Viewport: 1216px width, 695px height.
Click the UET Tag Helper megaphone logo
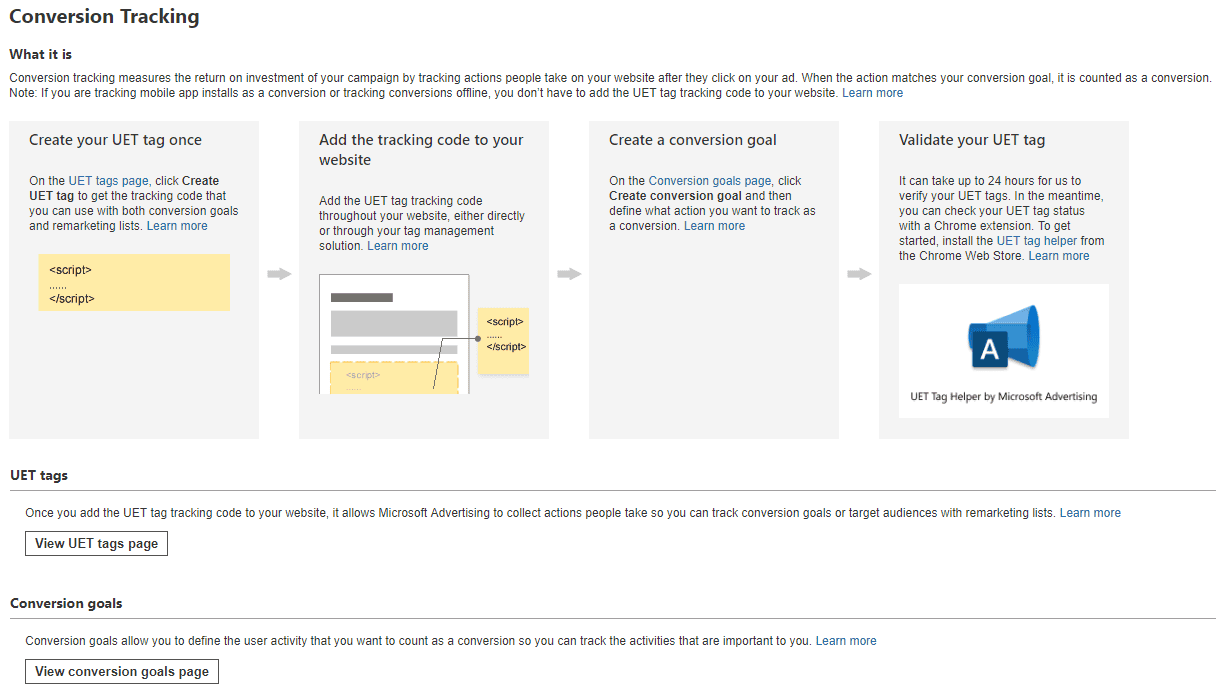(x=1004, y=339)
